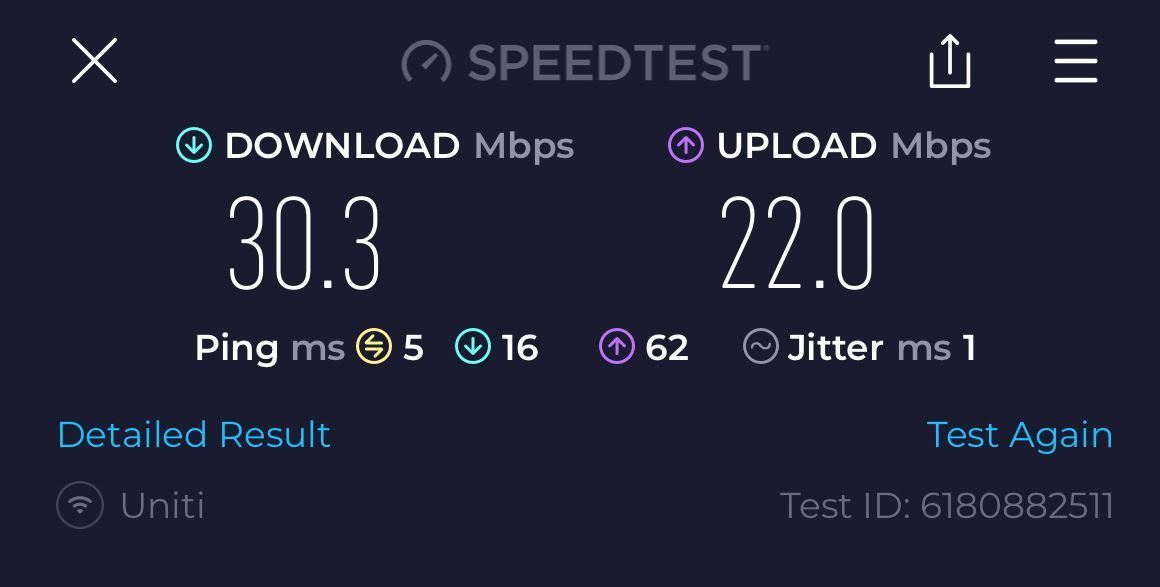
Task: Tap the Test ID 6180882511 text
Action: (x=947, y=506)
